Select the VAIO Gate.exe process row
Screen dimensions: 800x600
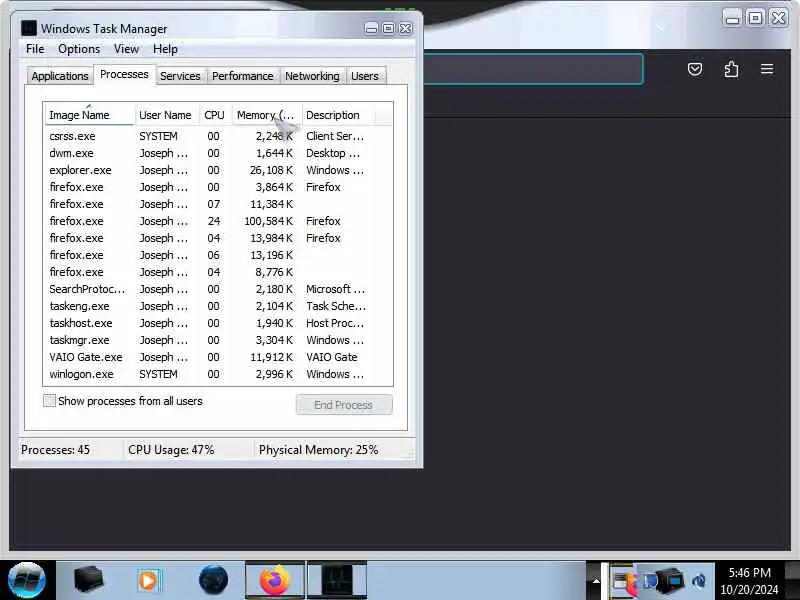pos(218,357)
